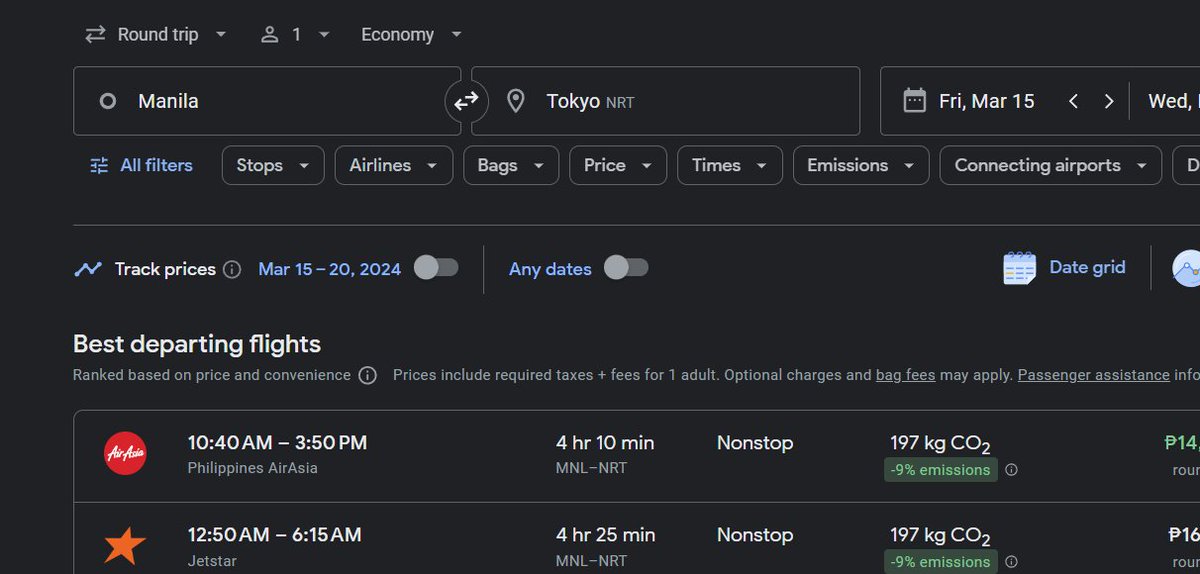Open the Stops filter dropdown
The height and width of the screenshot is (574, 1200).
(x=273, y=165)
